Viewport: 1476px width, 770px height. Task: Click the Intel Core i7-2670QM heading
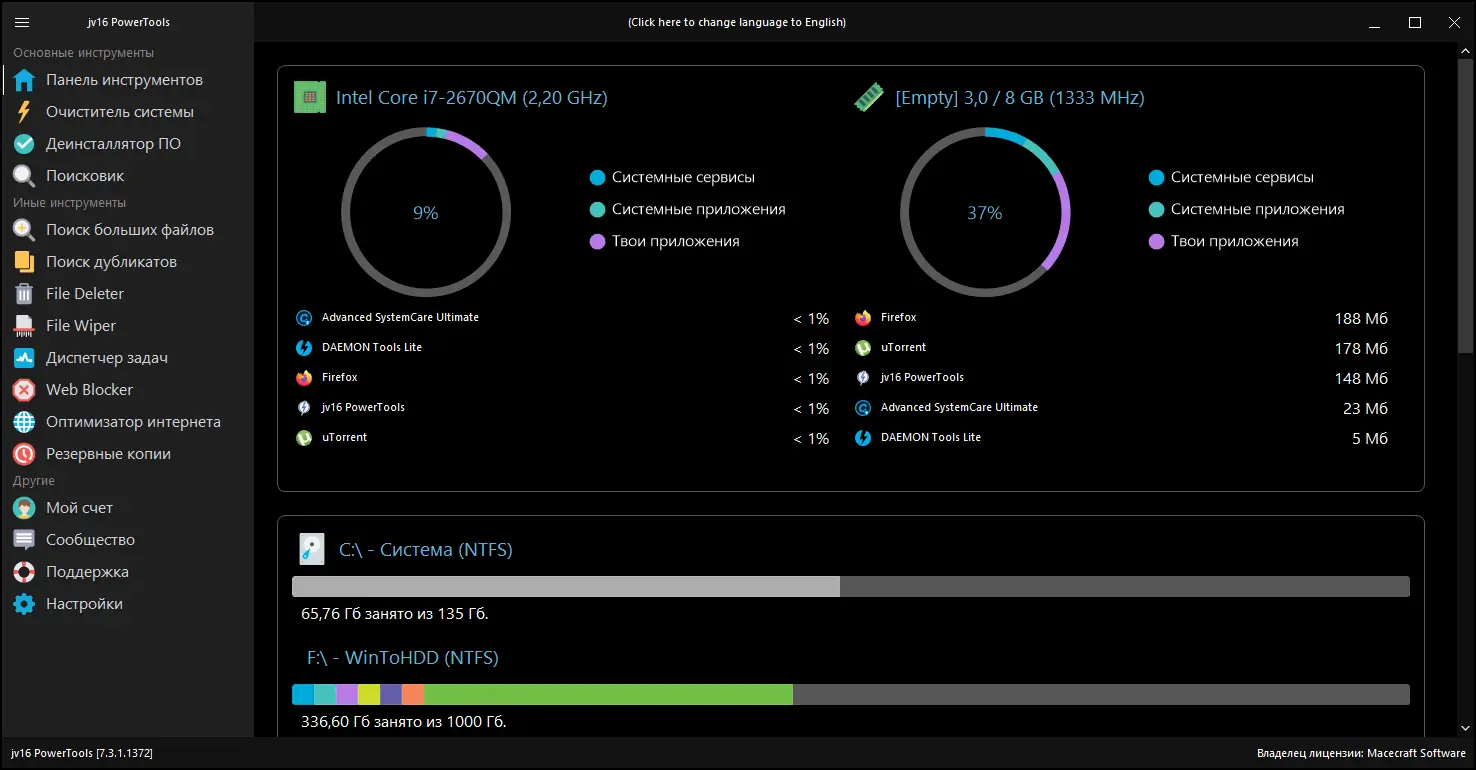(x=472, y=98)
